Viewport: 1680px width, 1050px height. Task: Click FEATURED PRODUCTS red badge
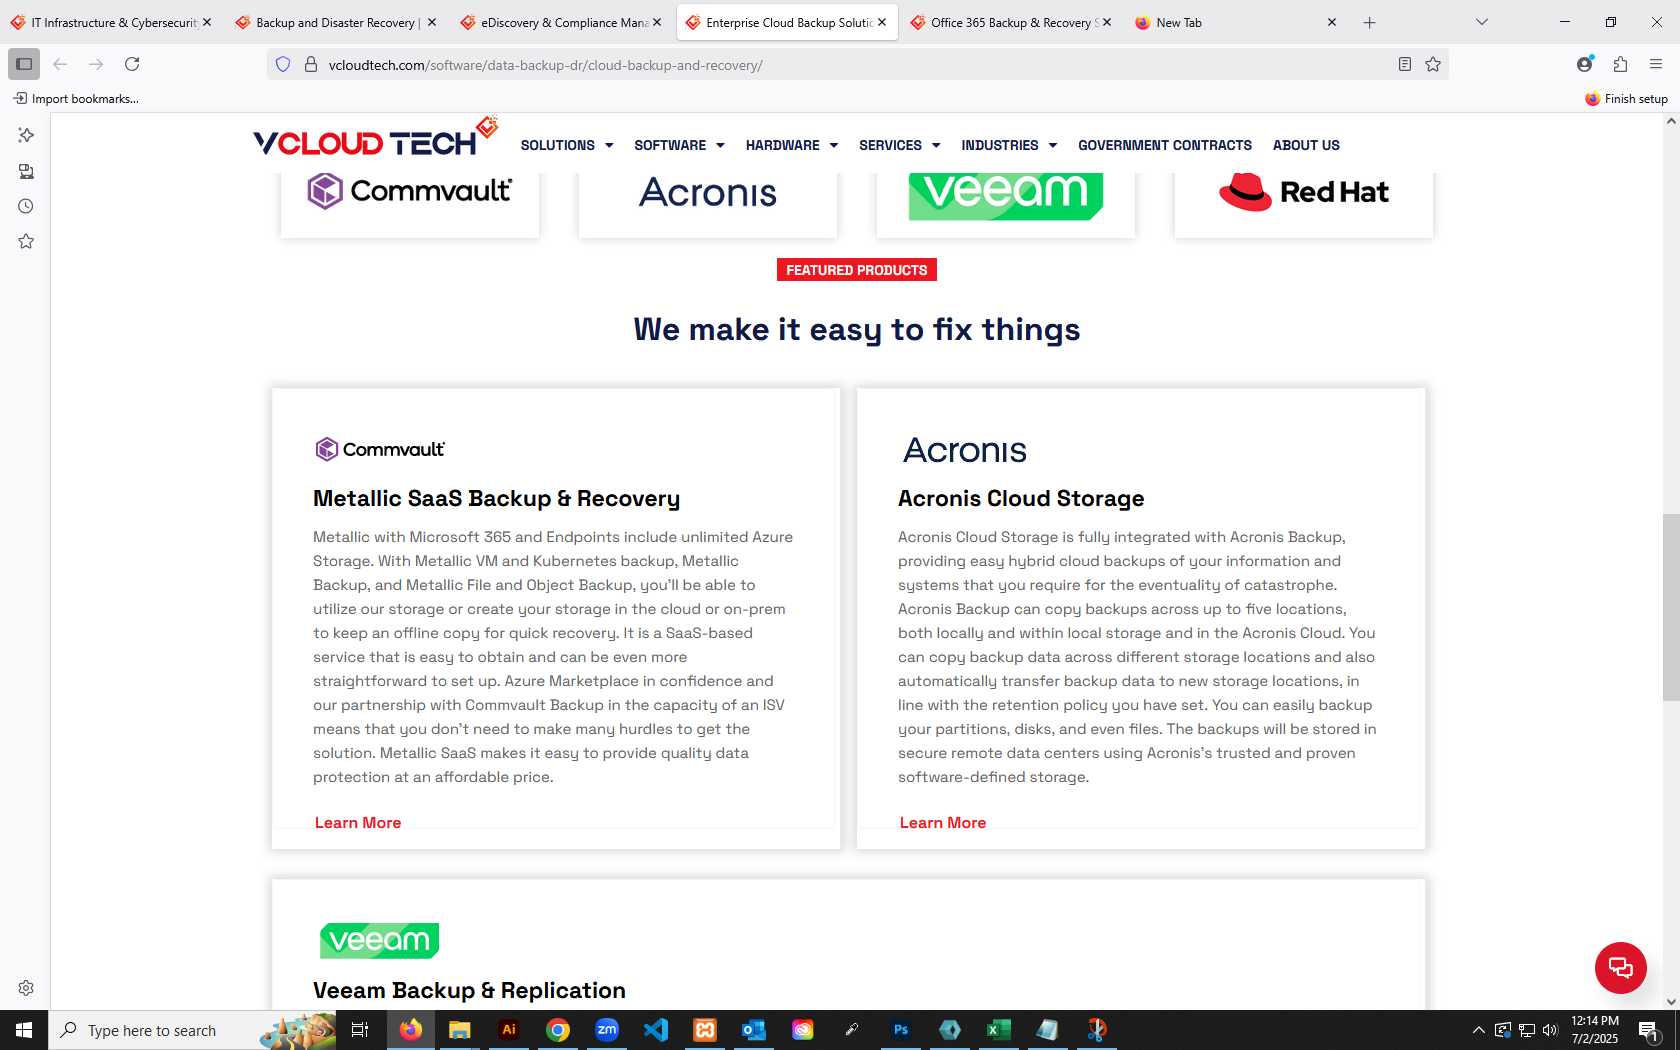[857, 270]
